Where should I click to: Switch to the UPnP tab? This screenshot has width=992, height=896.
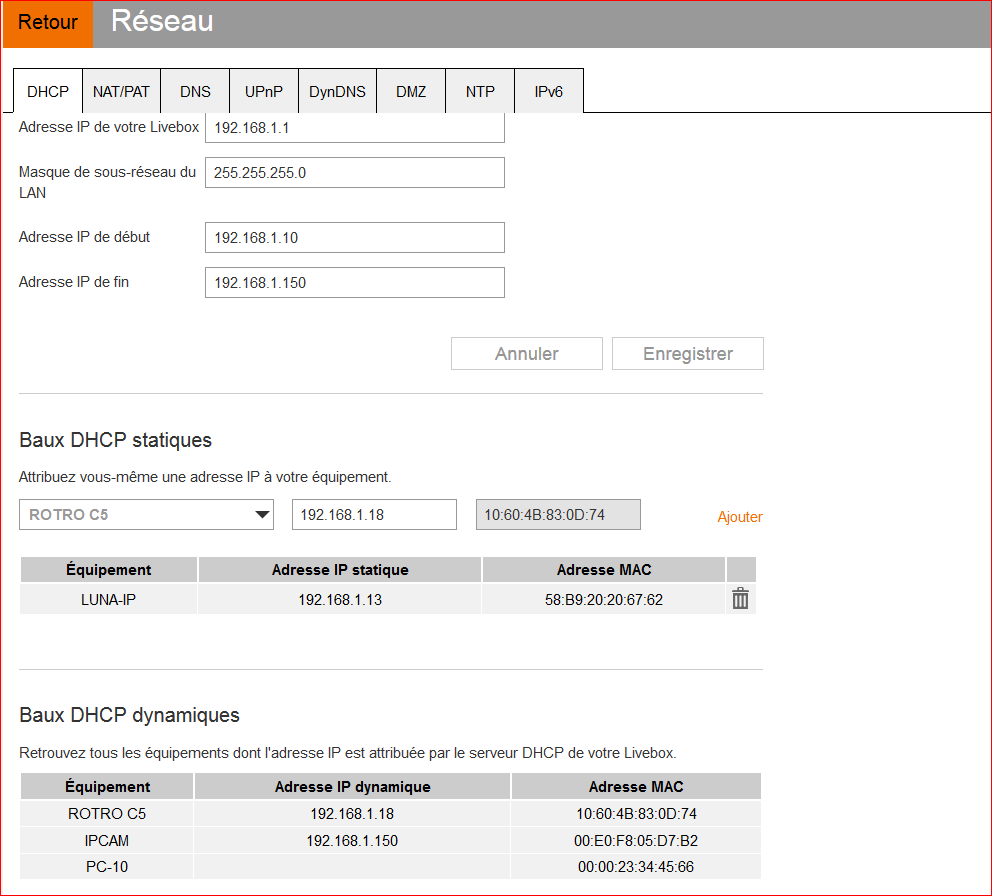pos(263,91)
